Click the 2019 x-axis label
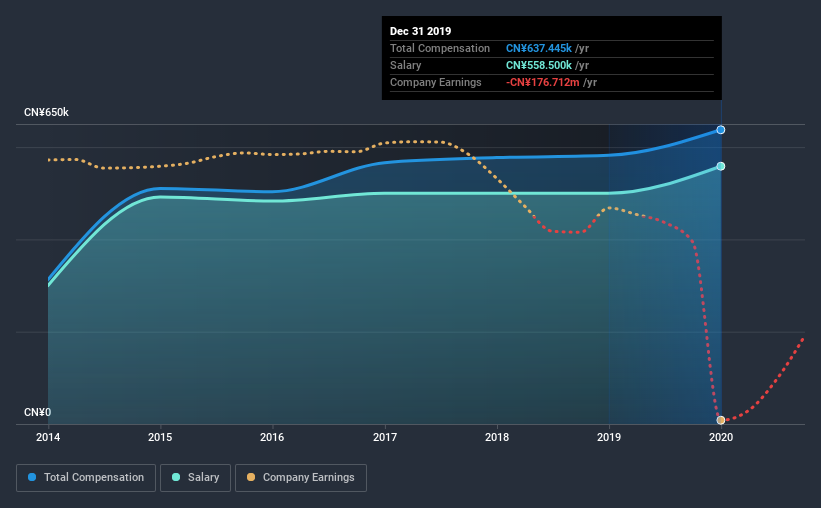The width and height of the screenshot is (821, 508). pyautogui.click(x=609, y=437)
